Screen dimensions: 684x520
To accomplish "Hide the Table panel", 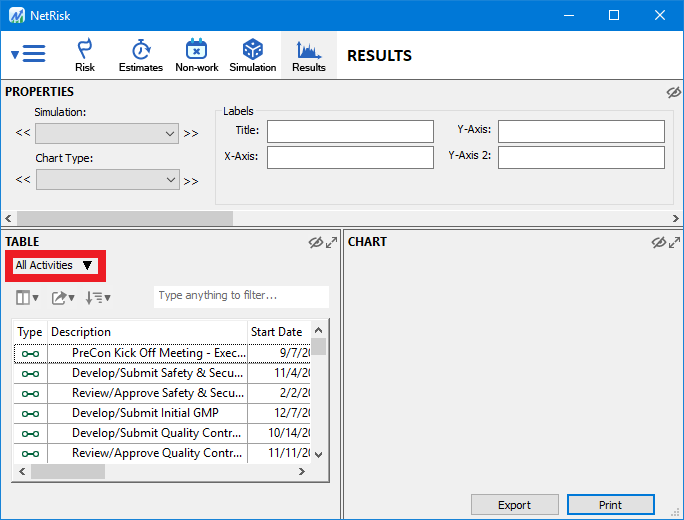I will (316, 242).
